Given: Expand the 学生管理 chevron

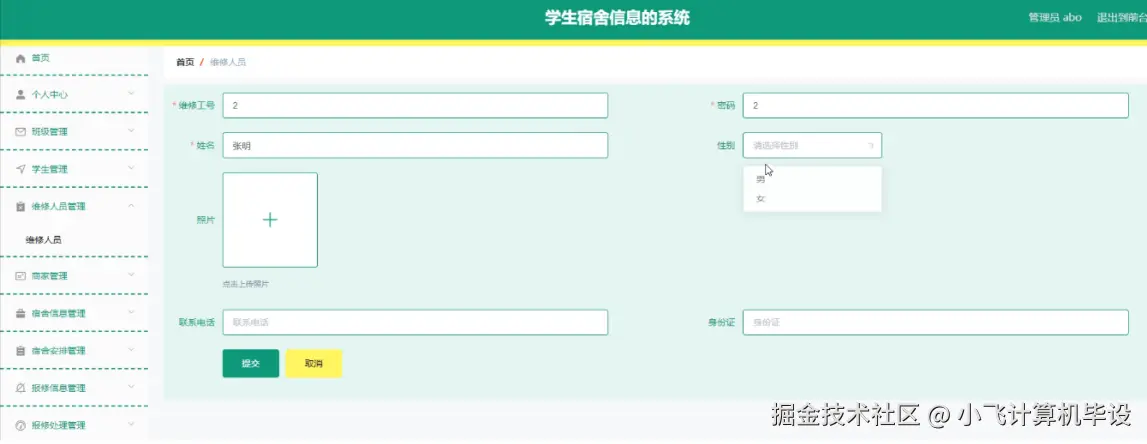Looking at the screenshot, I should (131, 168).
